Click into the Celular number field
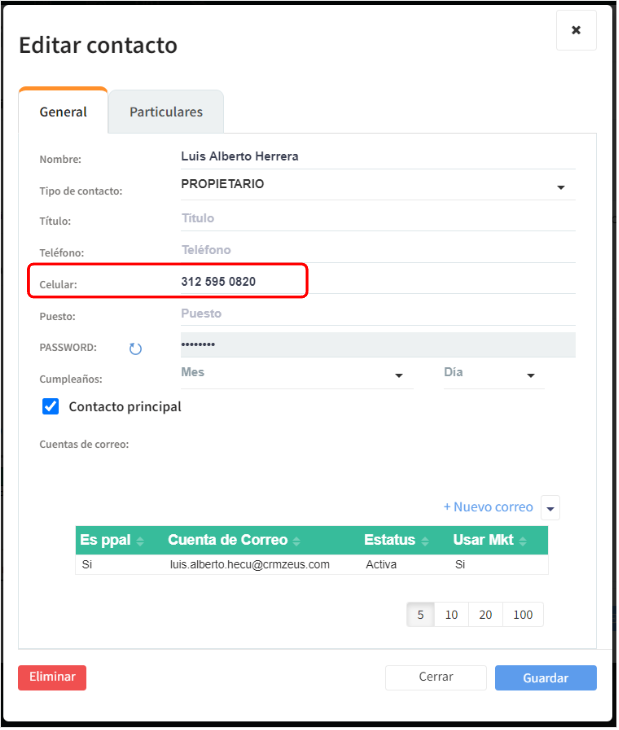The height and width of the screenshot is (730, 619). [x=240, y=282]
